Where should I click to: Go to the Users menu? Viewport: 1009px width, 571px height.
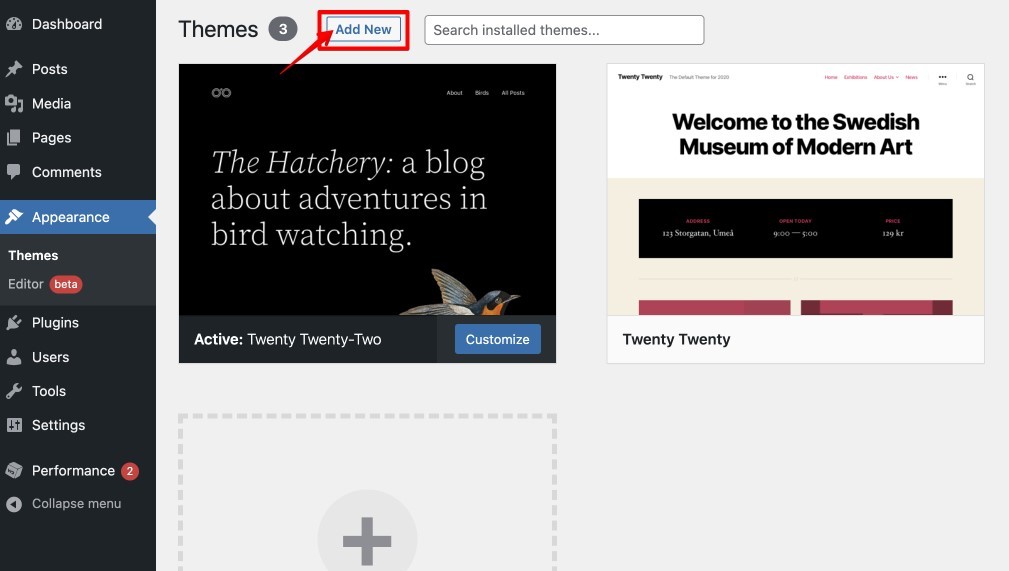coord(78,357)
